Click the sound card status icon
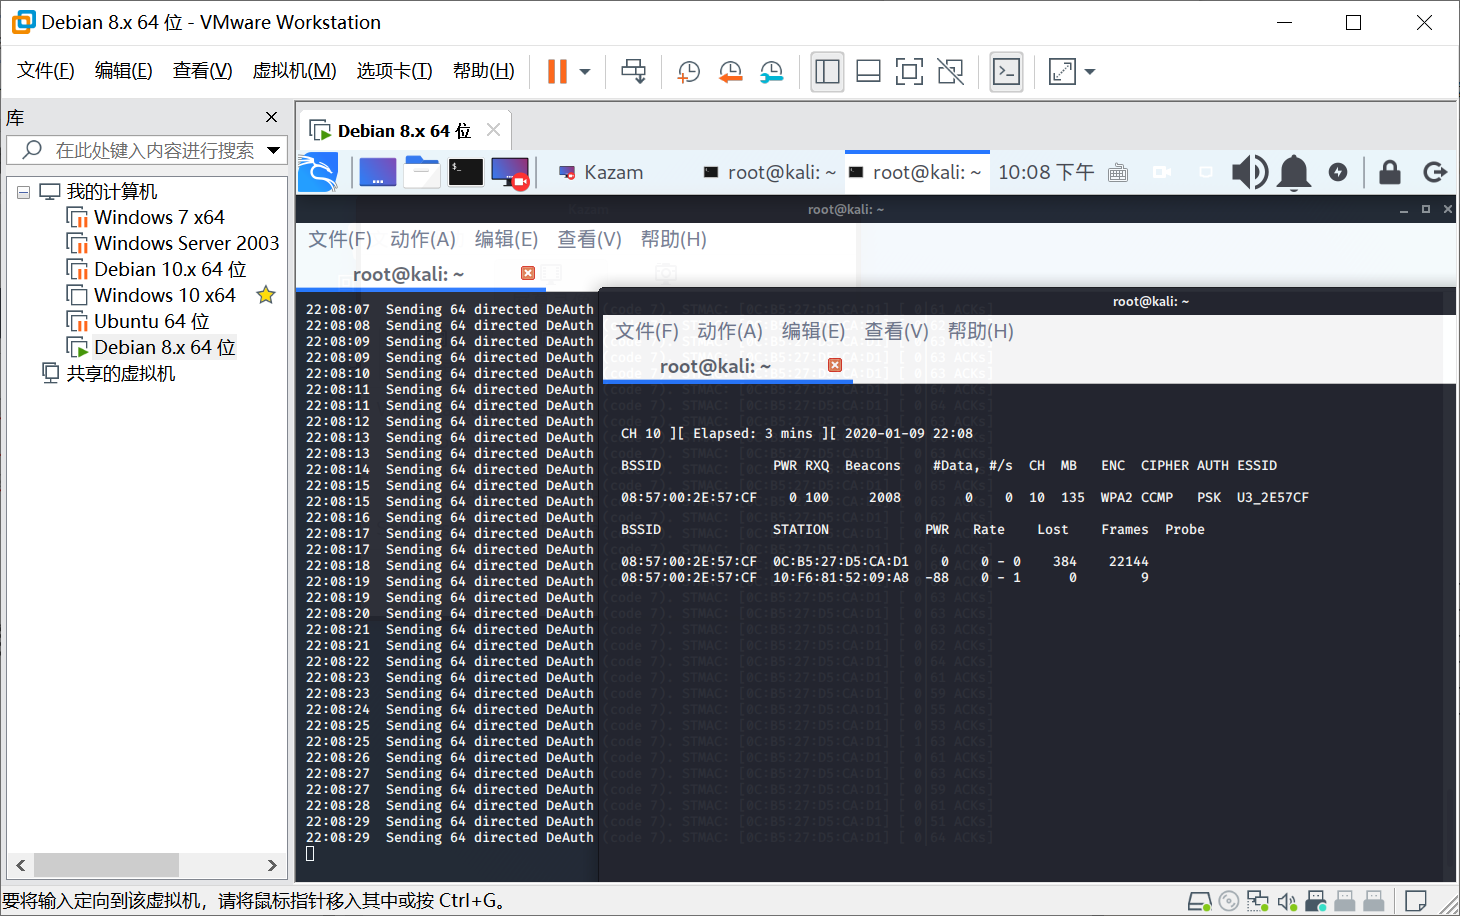Screen dimensions: 1460x916 pyautogui.click(x=1287, y=901)
